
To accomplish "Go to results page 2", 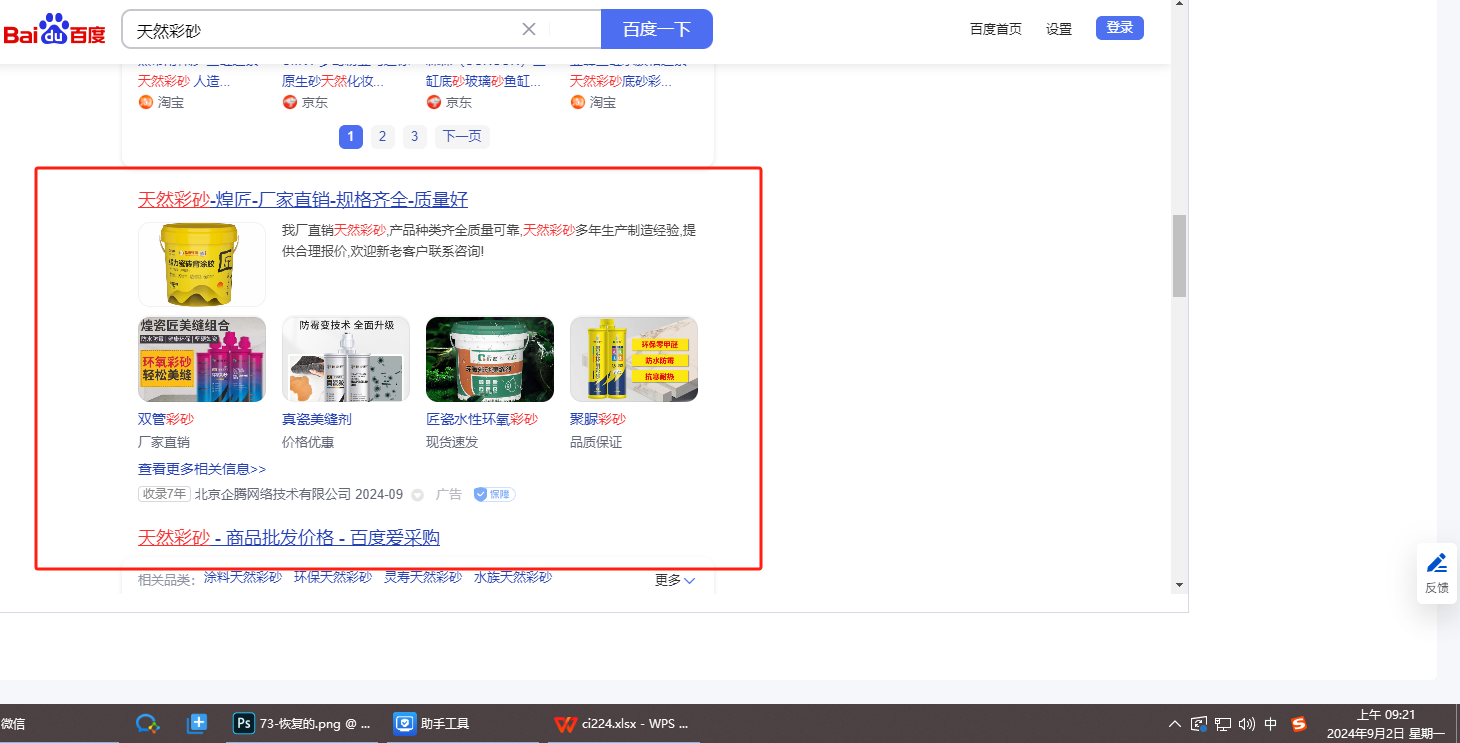I will coord(383,136).
